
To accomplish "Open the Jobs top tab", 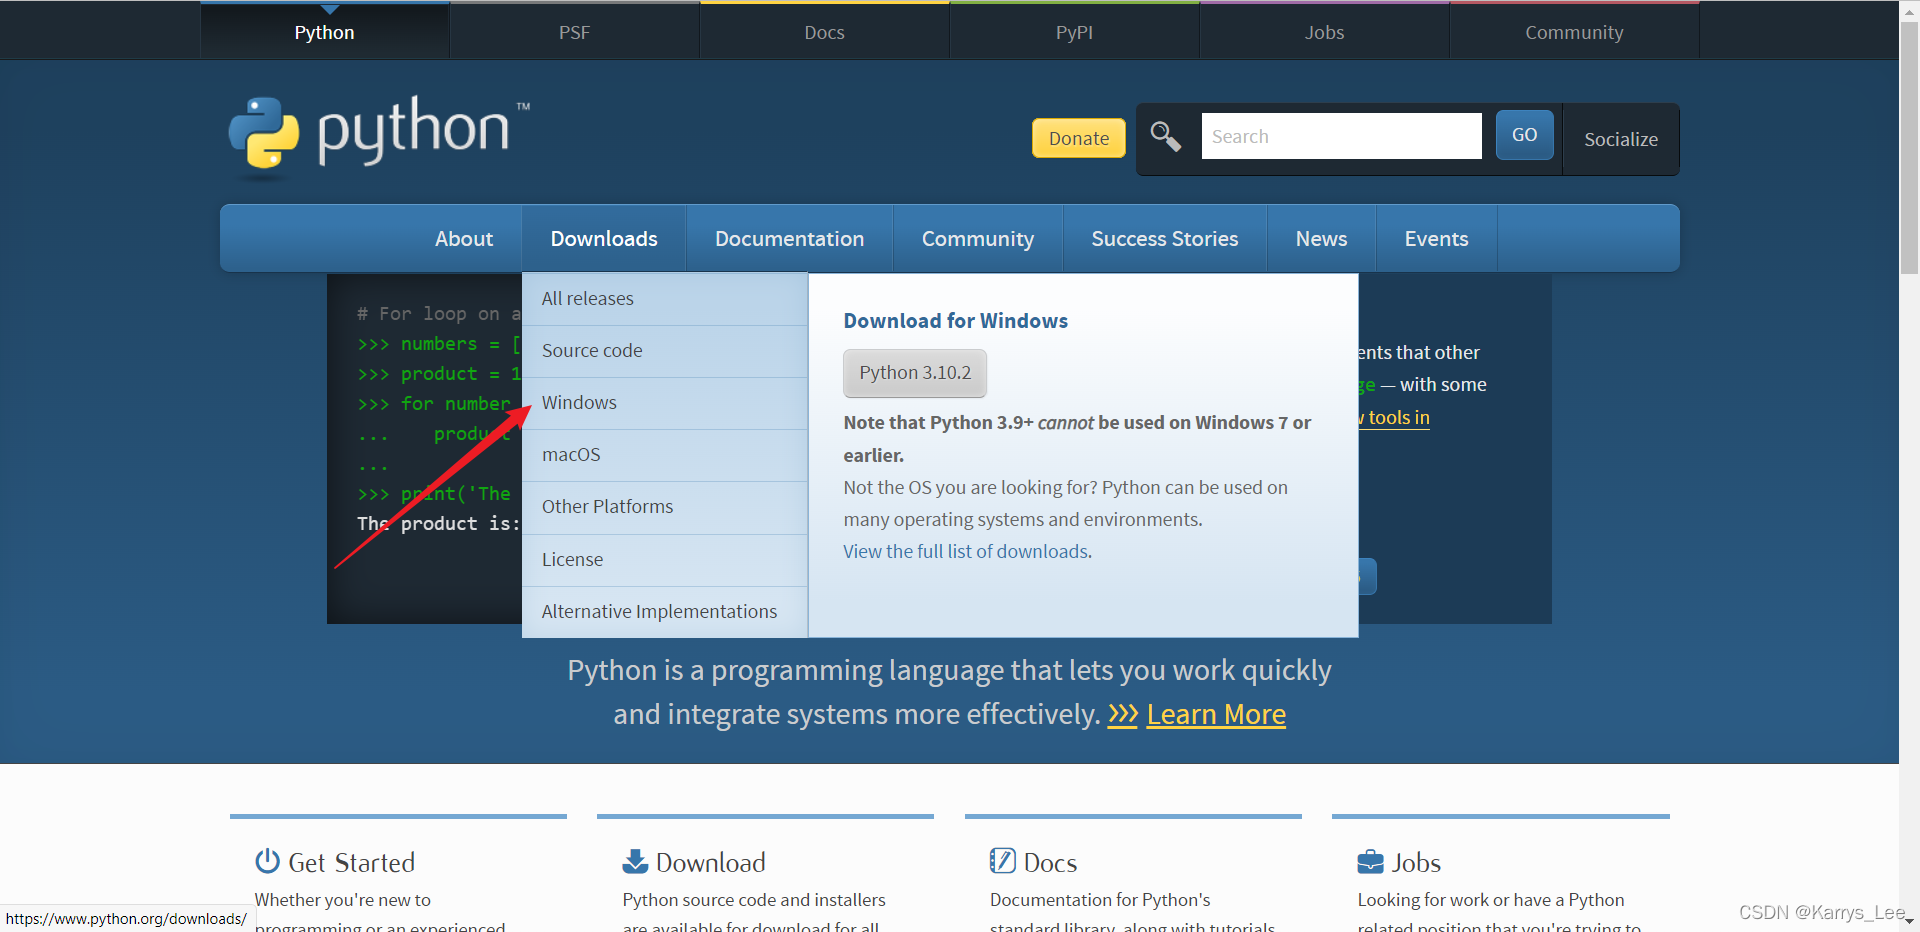I will [x=1325, y=32].
